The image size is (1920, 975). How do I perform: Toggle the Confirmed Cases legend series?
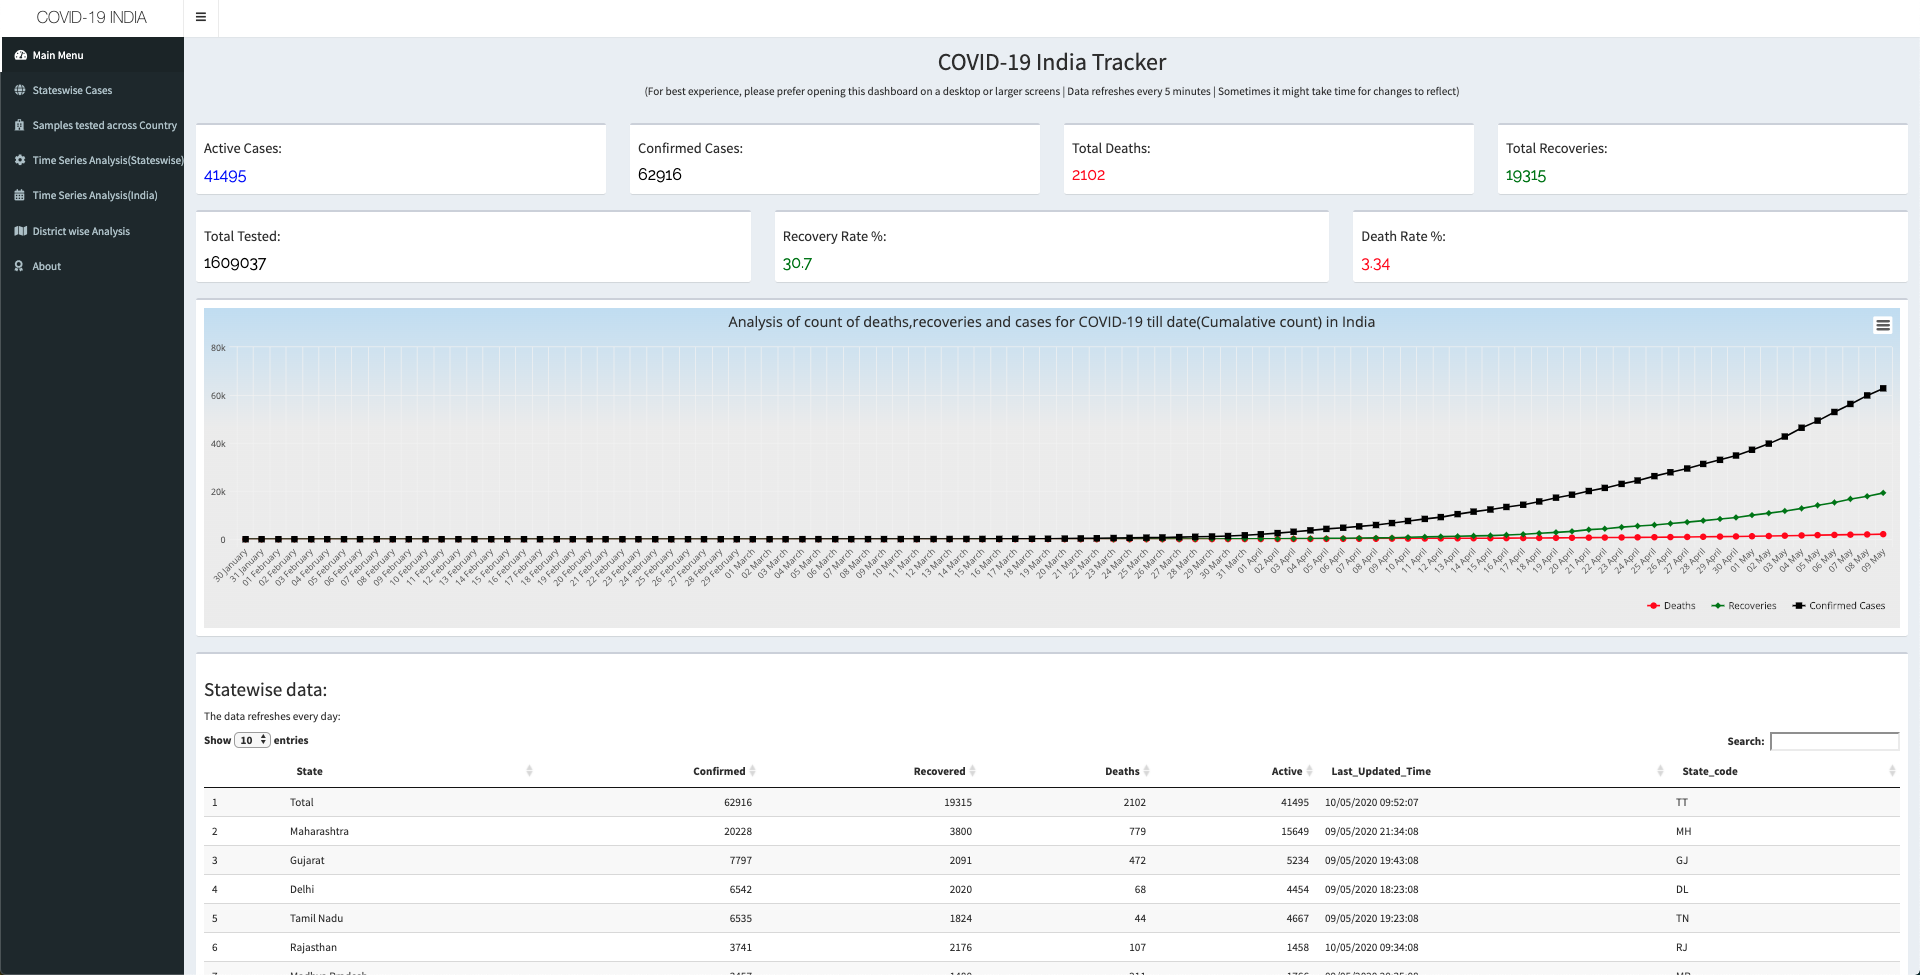pos(1839,606)
